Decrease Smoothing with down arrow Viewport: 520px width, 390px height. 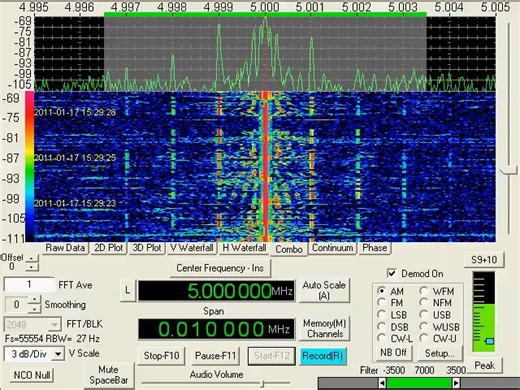[34, 309]
